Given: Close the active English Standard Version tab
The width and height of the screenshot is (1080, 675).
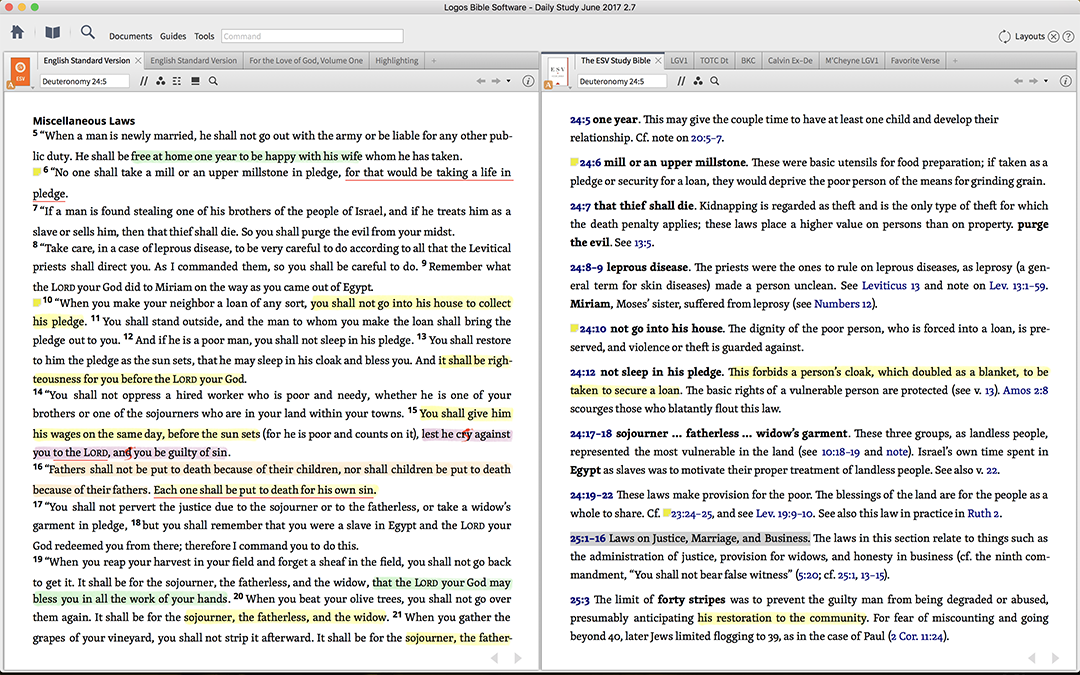Looking at the screenshot, I should (138, 61).
